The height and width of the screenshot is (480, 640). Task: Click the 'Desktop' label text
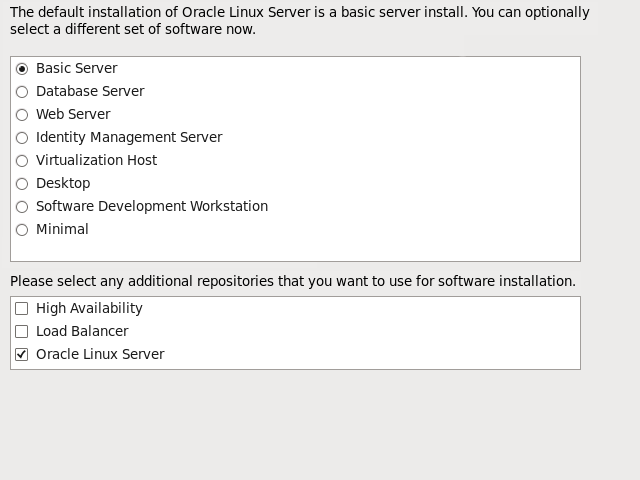click(x=63, y=183)
